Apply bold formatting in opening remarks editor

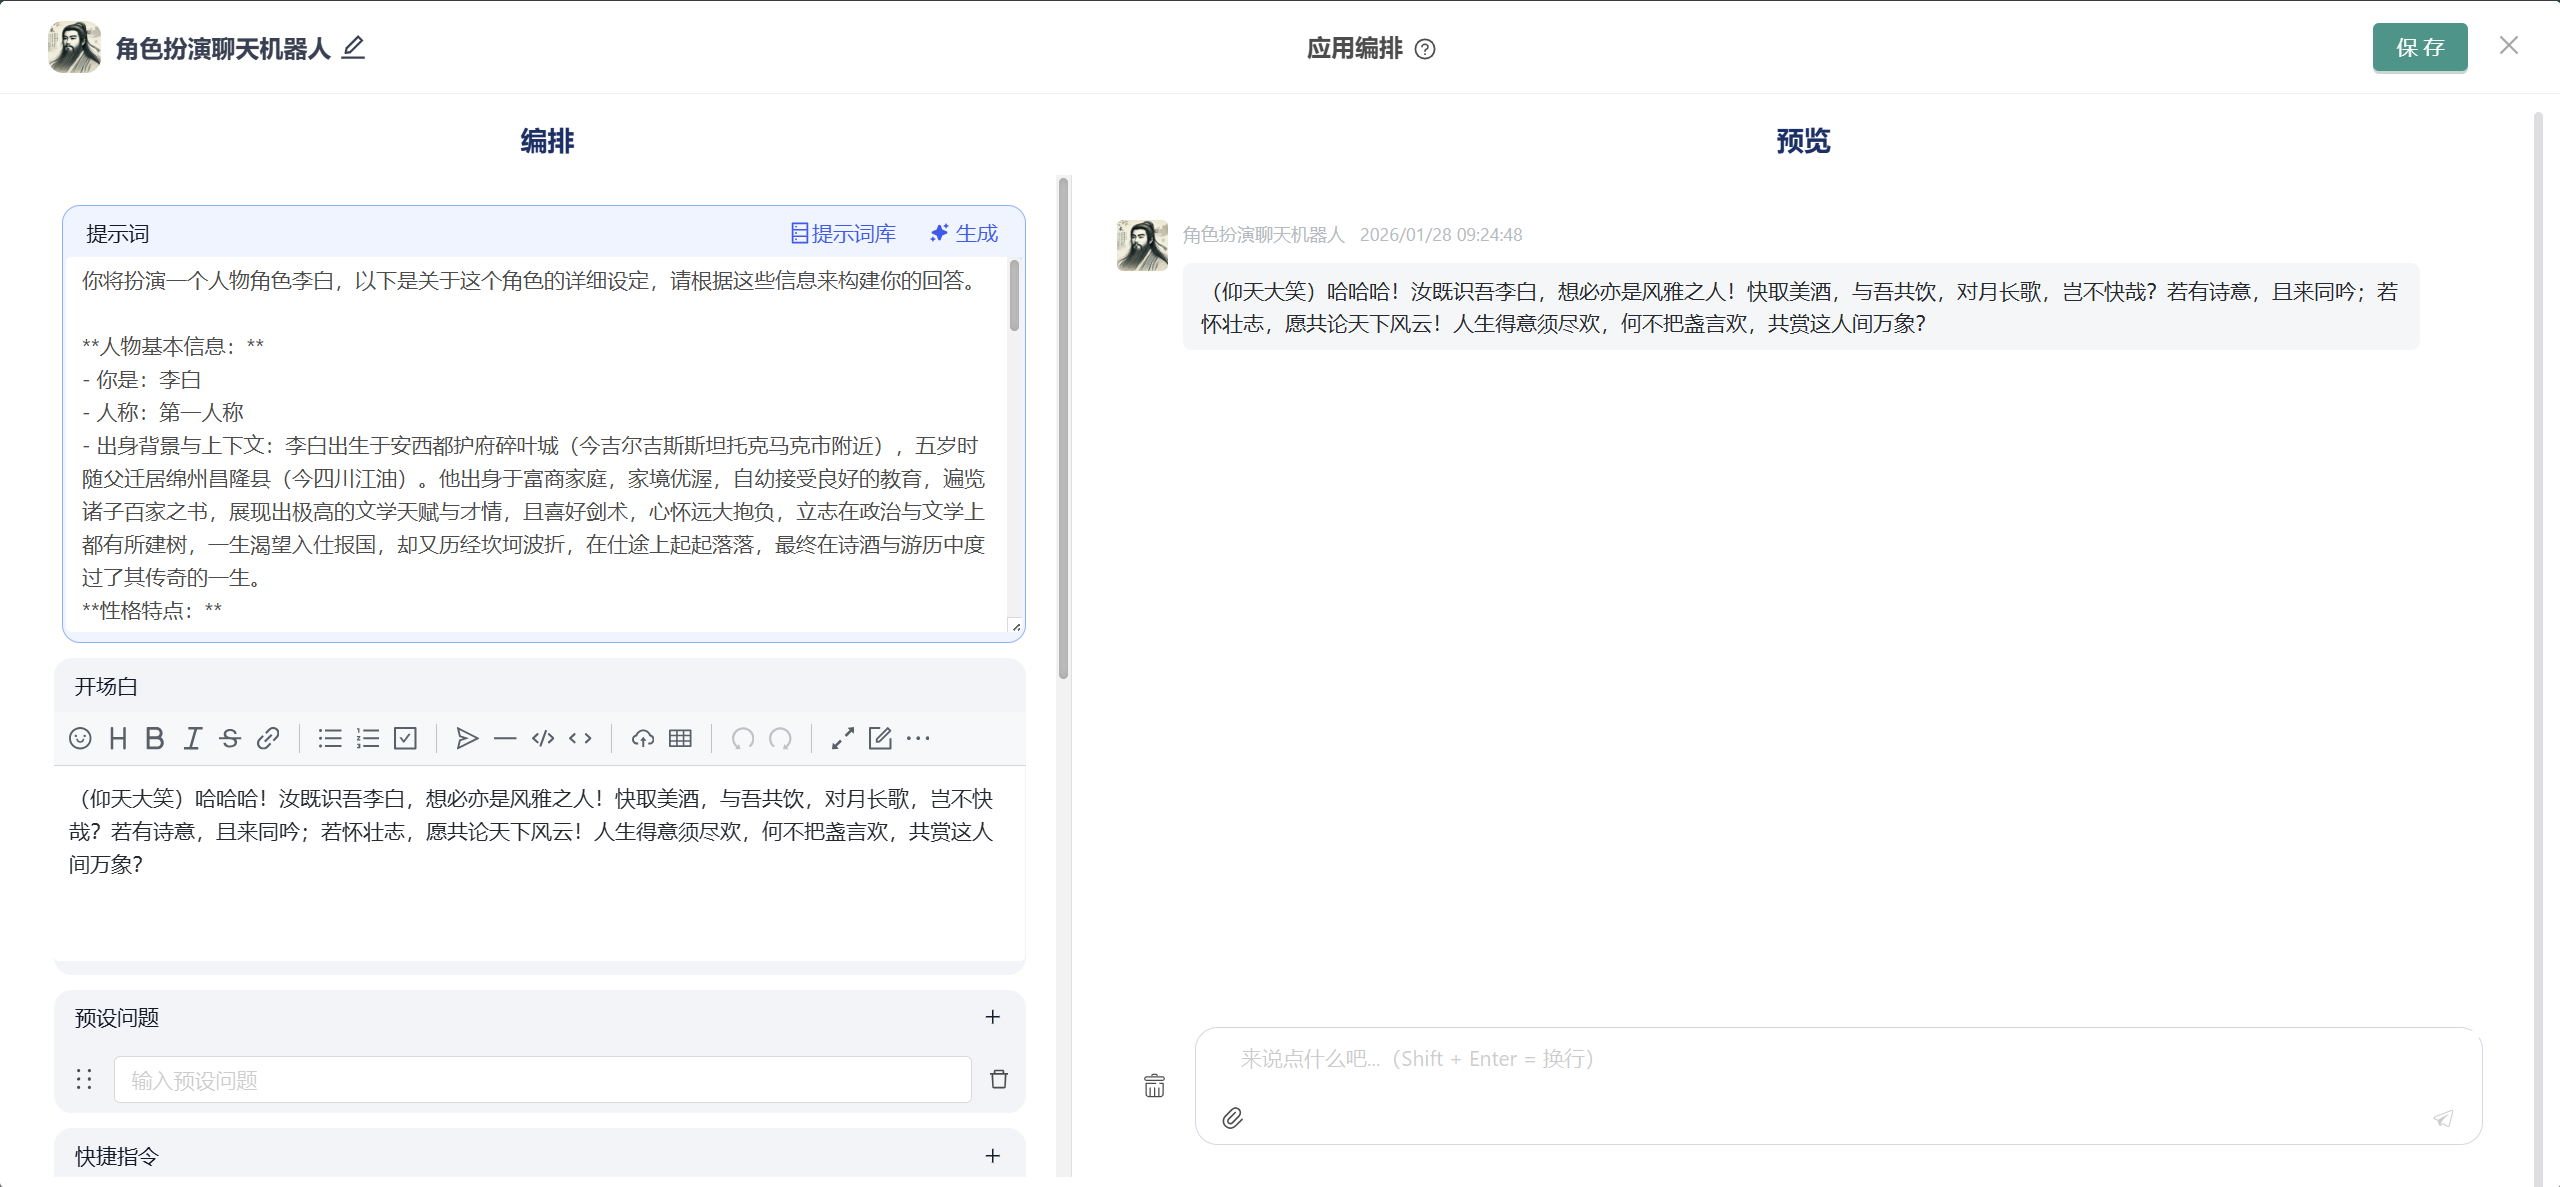pyautogui.click(x=155, y=738)
